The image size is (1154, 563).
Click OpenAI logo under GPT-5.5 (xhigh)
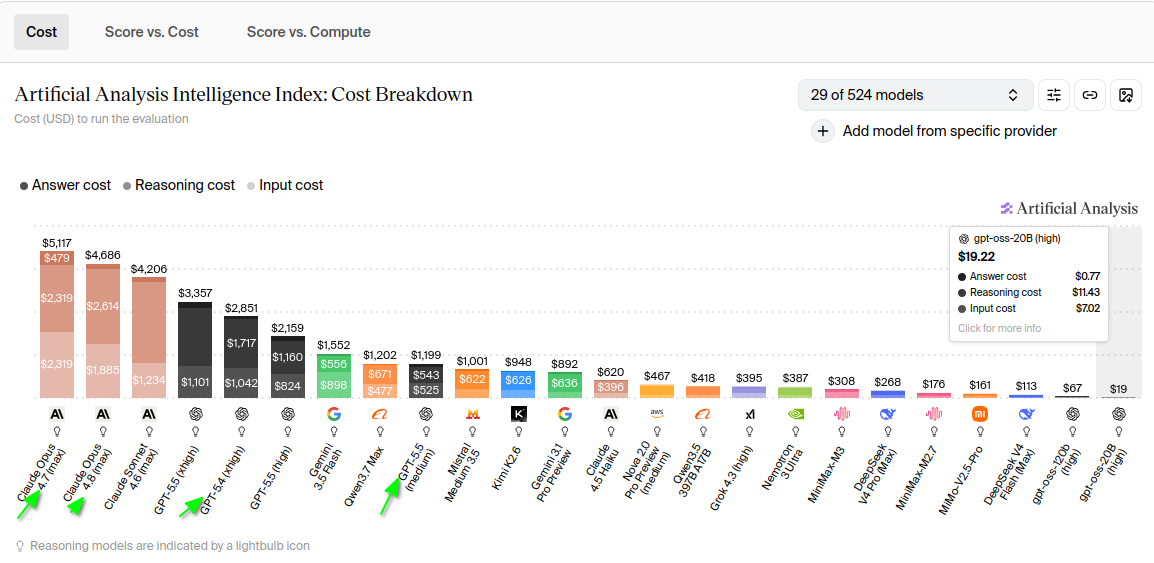coord(195,414)
